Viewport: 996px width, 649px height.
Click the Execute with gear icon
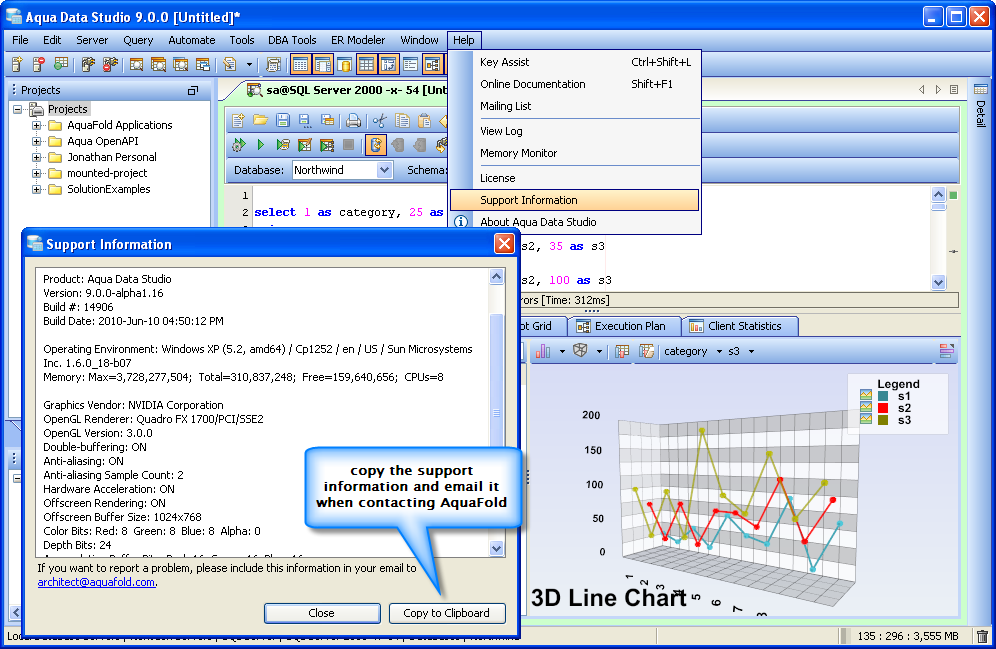[x=239, y=145]
